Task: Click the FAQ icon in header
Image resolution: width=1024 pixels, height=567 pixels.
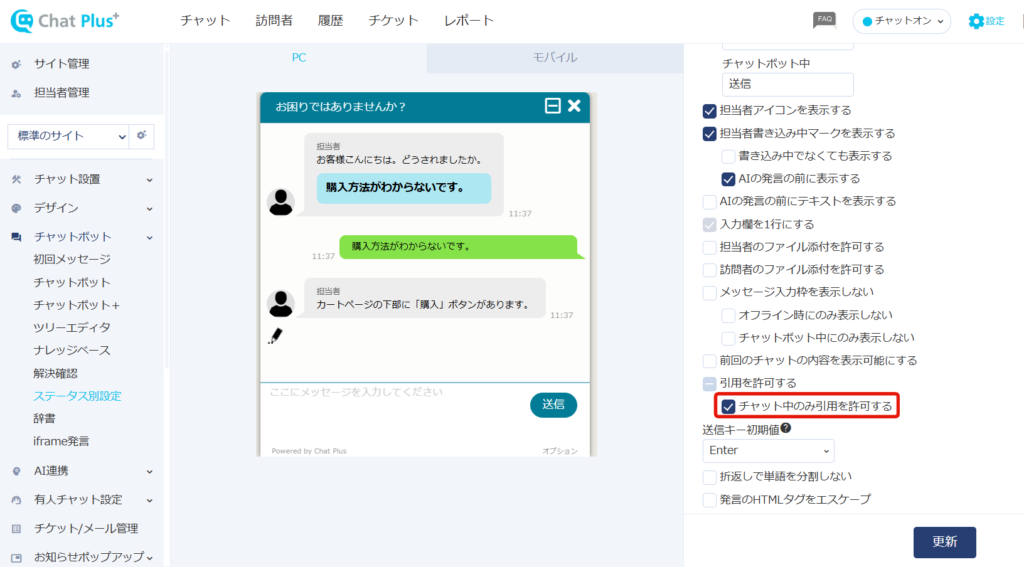Action: (x=824, y=20)
